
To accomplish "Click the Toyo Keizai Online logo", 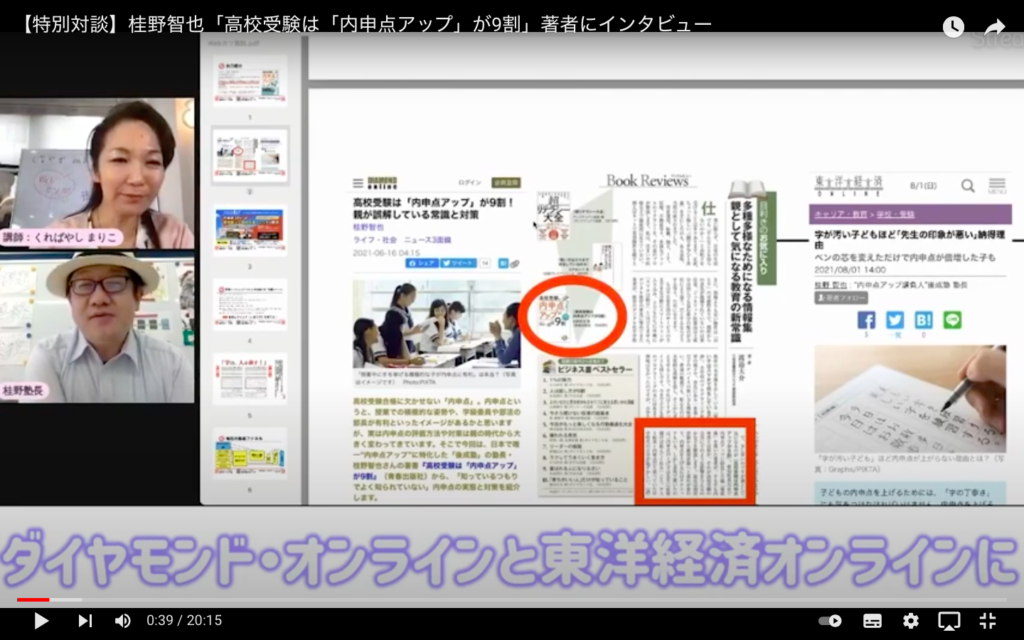I will 848,185.
